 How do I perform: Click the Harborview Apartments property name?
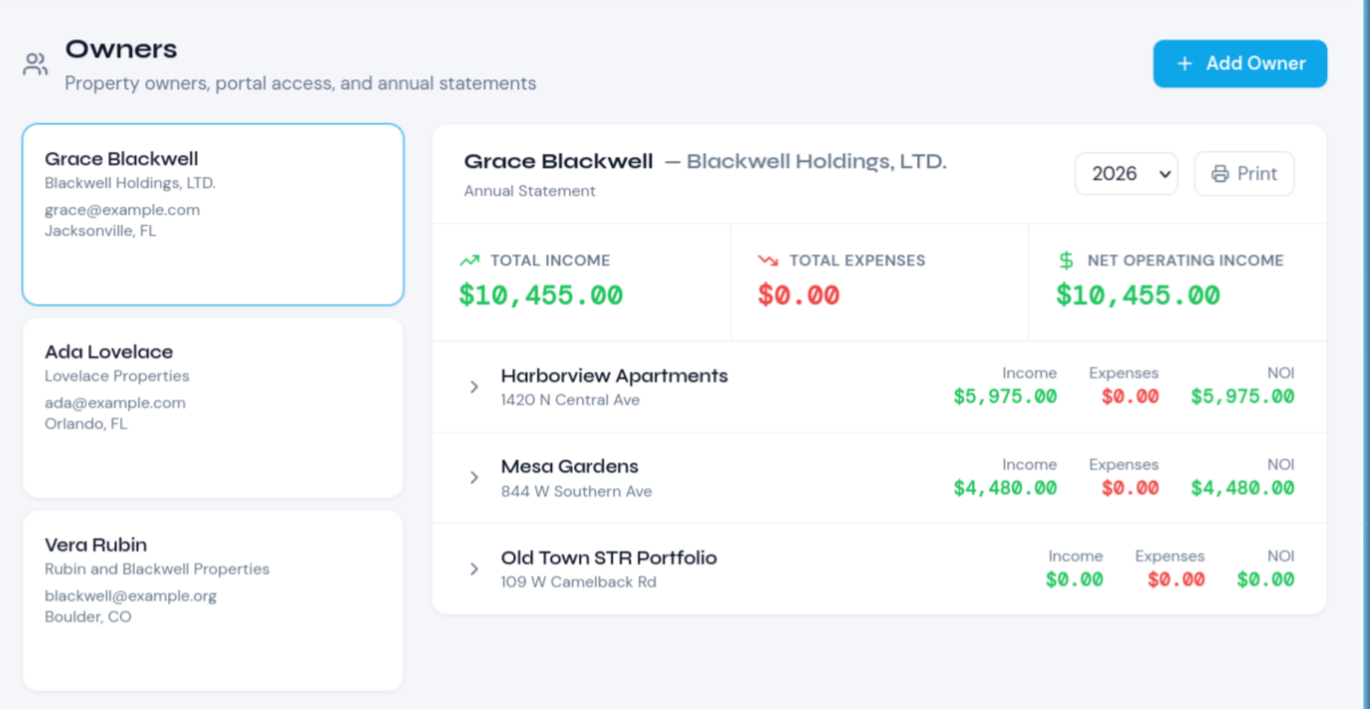[614, 376]
